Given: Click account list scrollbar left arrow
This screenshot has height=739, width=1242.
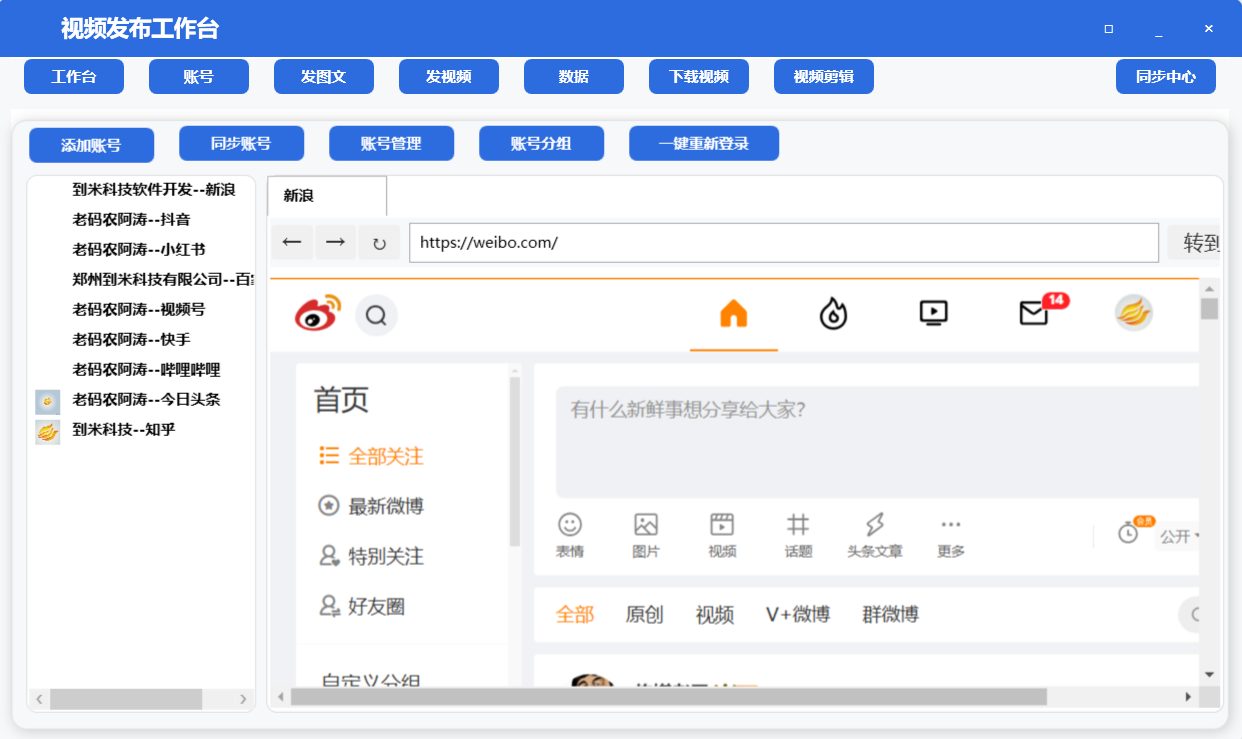Looking at the screenshot, I should click(39, 699).
